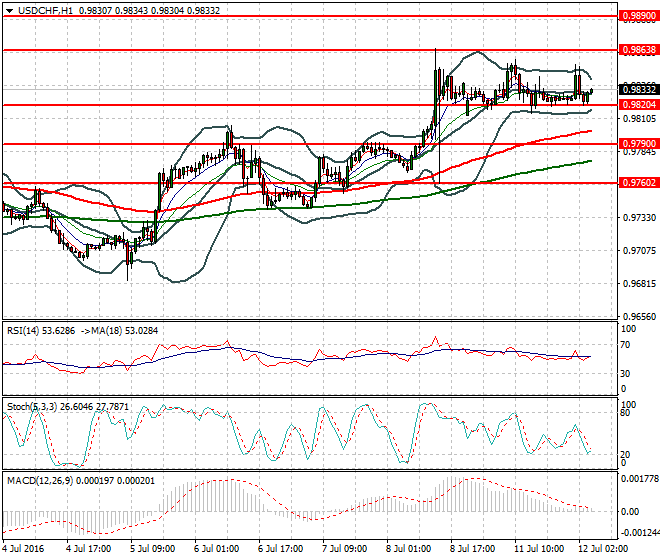The width and height of the screenshot is (660, 560).
Task: Click the 8 Jul 01:00 time axis label
Action: [x=408, y=549]
